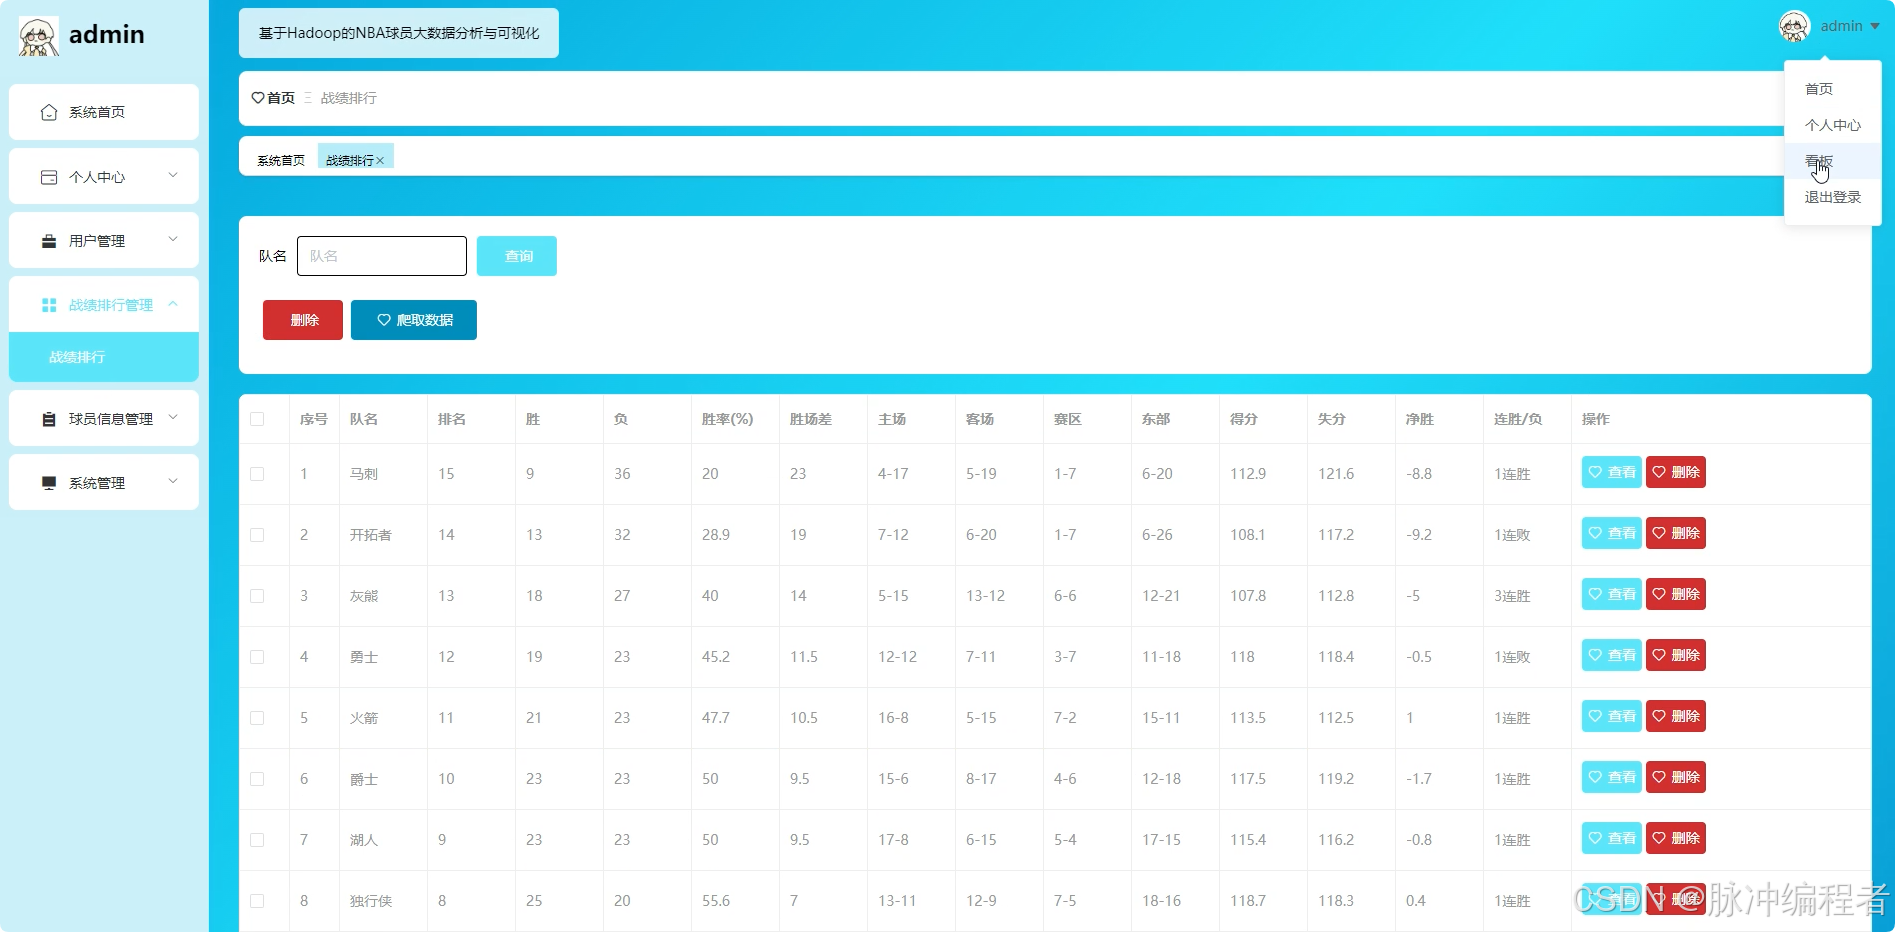This screenshot has height=932, width=1895.
Task: Click the briefcase icon beside 用户管理
Action: click(48, 241)
